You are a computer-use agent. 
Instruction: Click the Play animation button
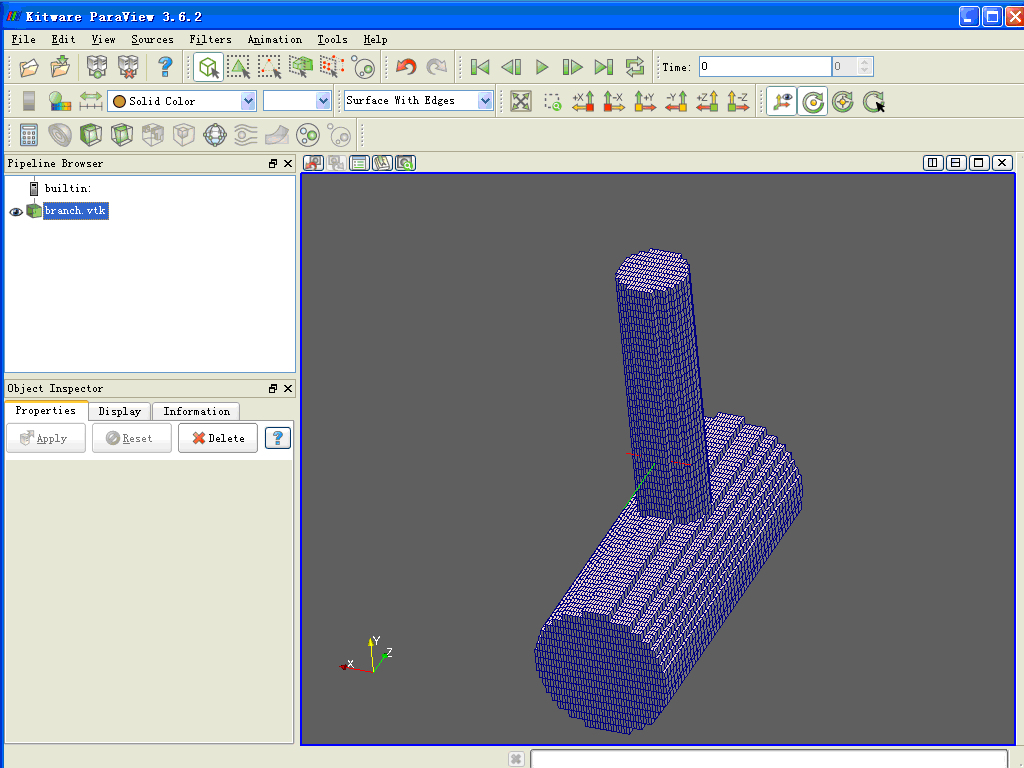tap(542, 67)
